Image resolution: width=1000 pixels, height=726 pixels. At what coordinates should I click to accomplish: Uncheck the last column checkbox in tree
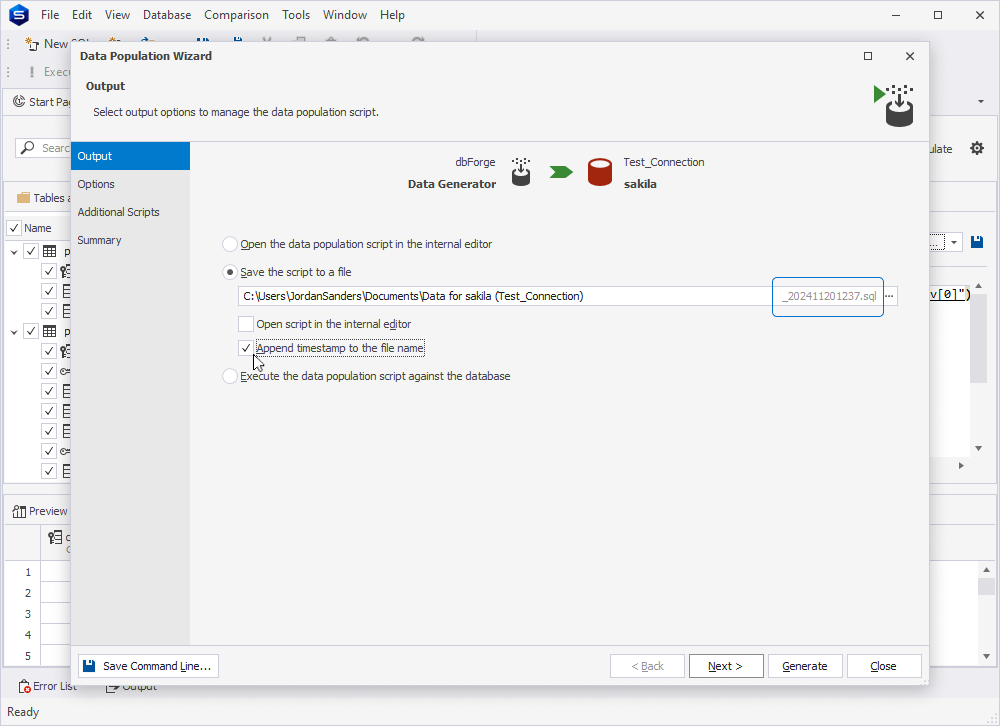49,471
